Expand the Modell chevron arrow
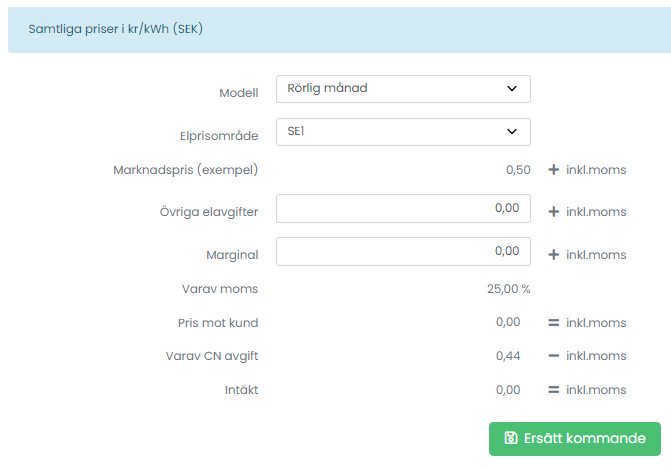 (512, 89)
